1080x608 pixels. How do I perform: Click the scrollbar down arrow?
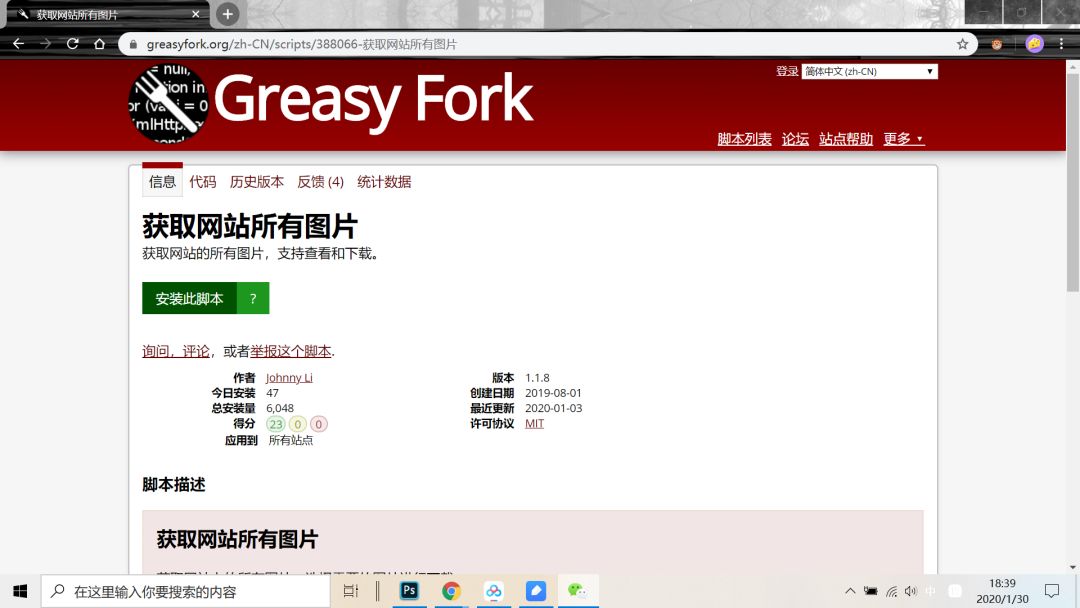(1072, 567)
